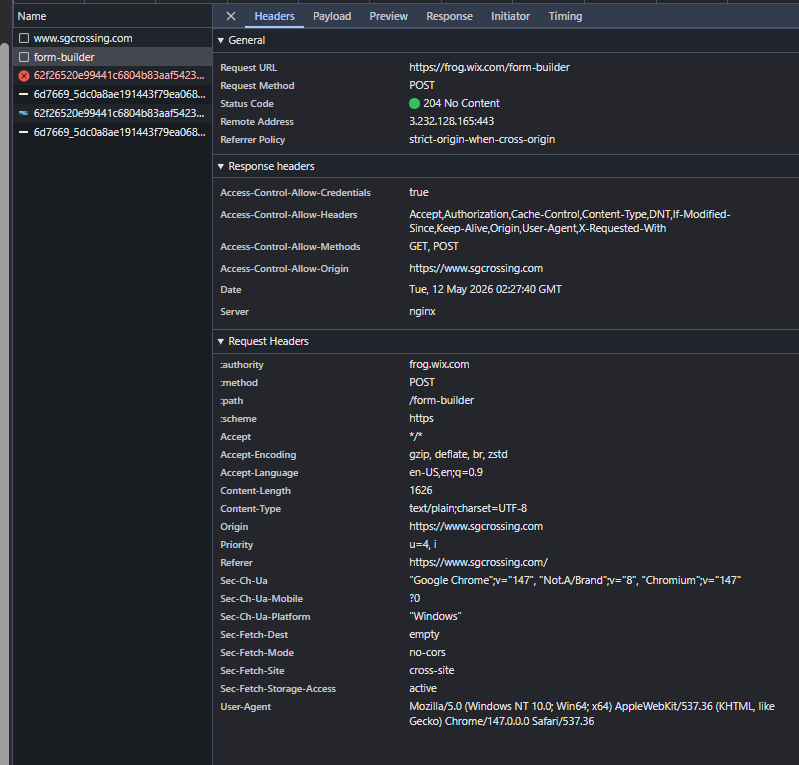Click the :authority value frog.wix.com
799x765 pixels.
pyautogui.click(x=439, y=364)
